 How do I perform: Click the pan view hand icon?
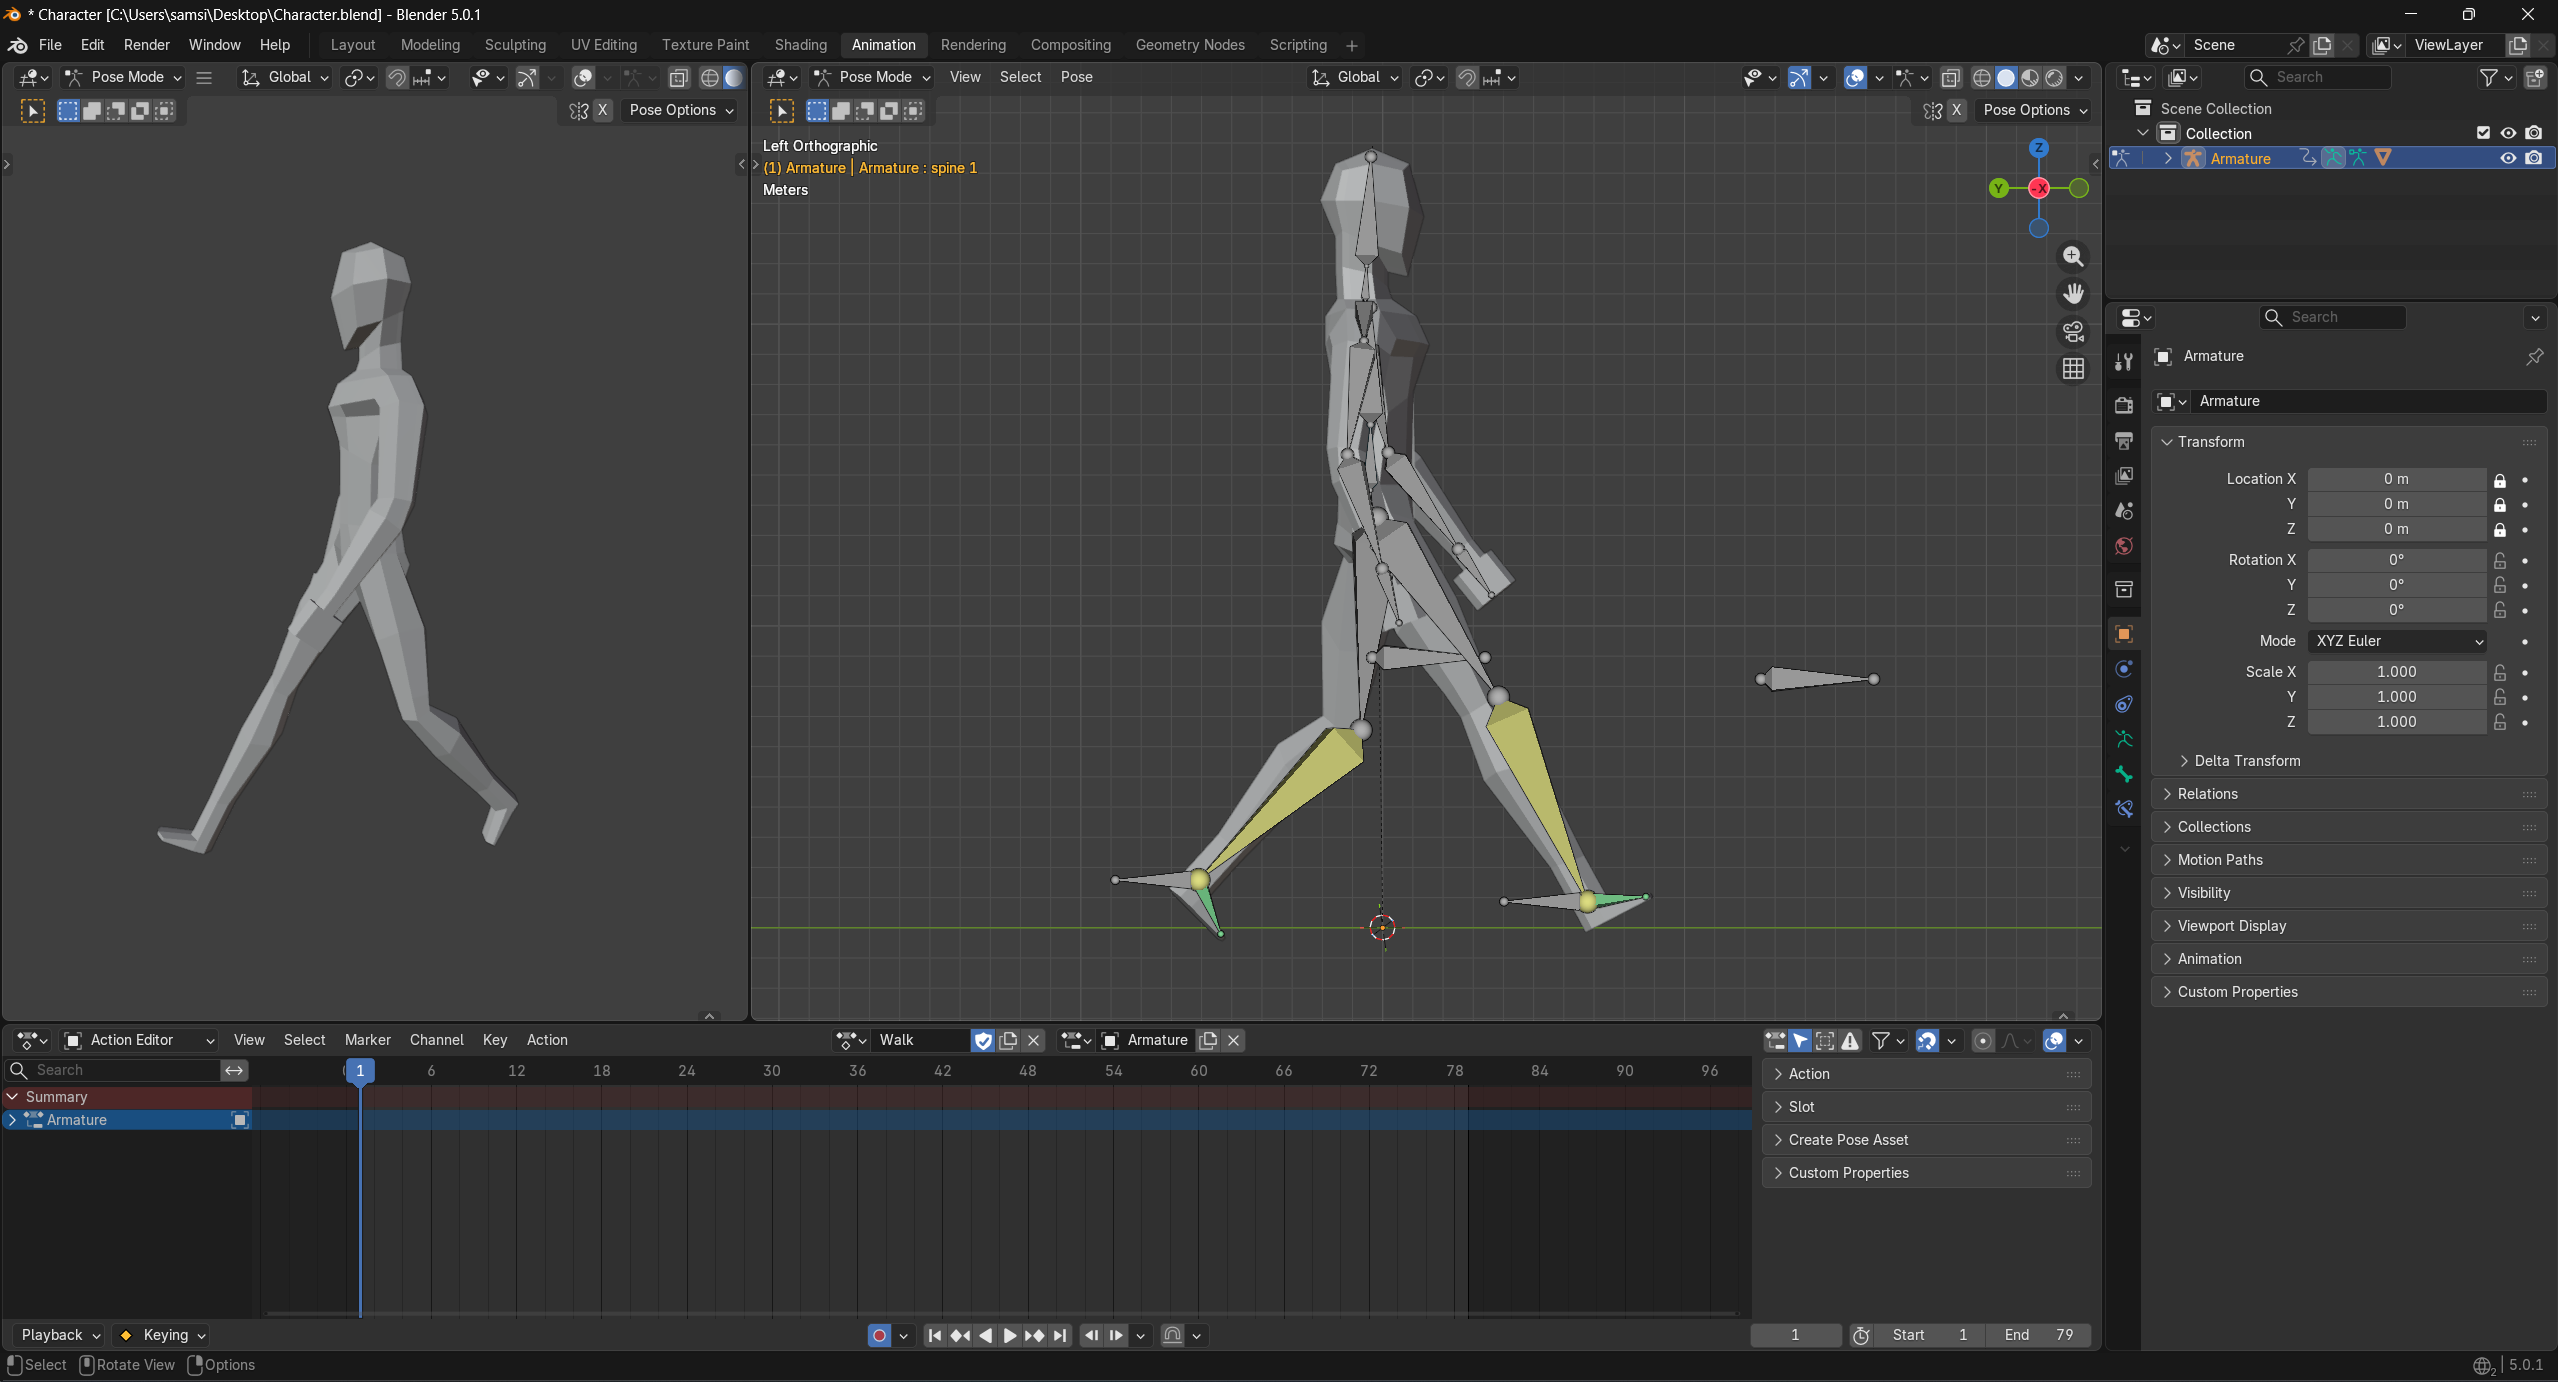click(2073, 294)
